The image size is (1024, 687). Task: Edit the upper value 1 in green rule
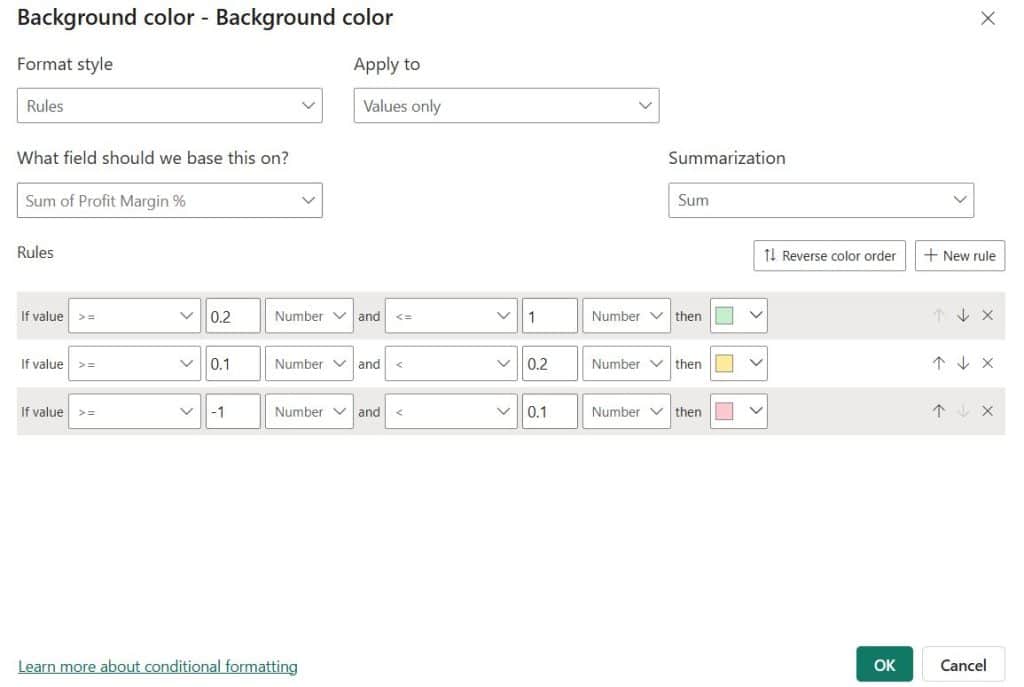pyautogui.click(x=550, y=316)
